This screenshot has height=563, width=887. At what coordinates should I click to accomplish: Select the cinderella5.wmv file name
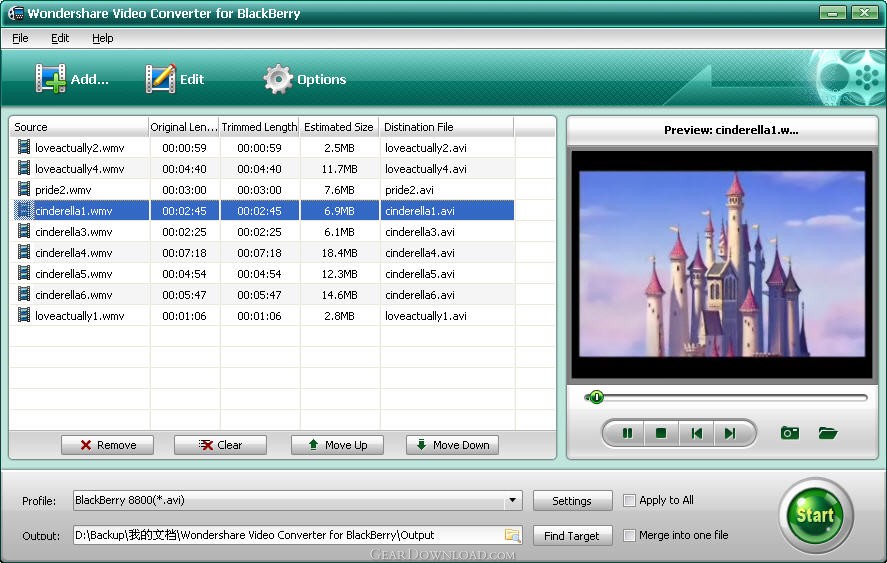click(74, 274)
